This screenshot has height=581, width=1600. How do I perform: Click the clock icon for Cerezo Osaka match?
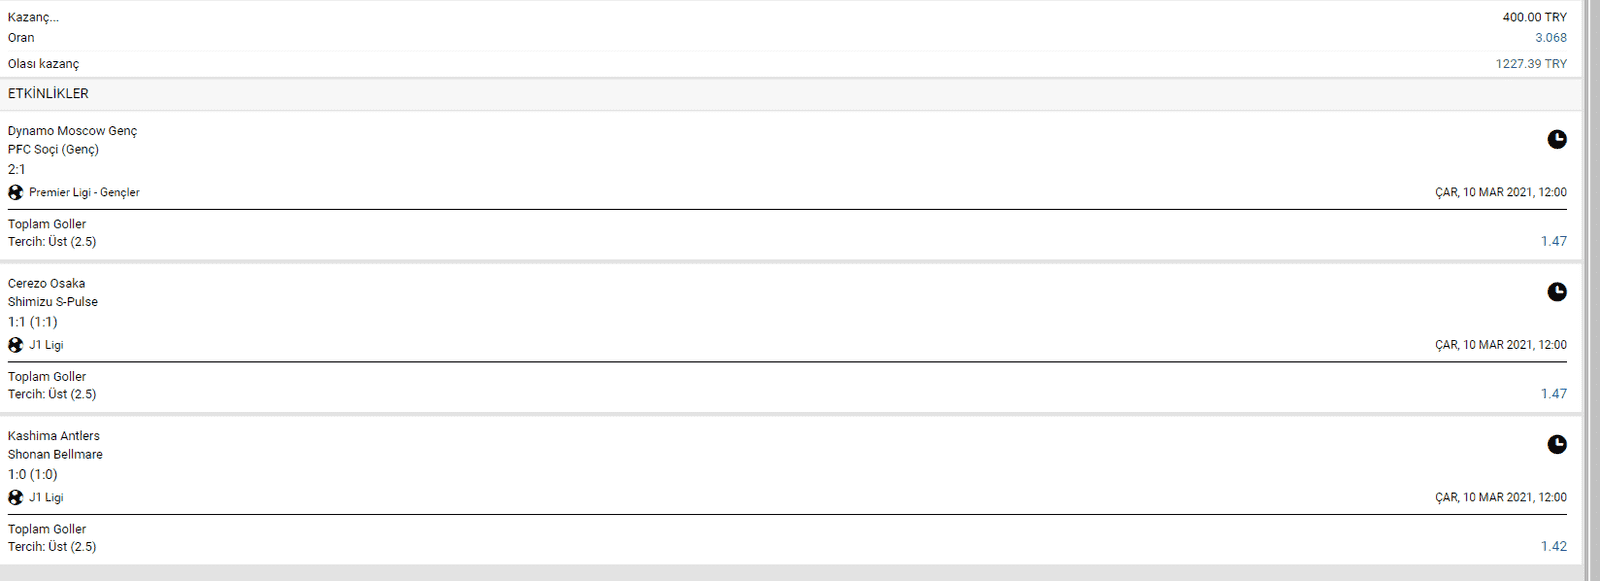1557,292
